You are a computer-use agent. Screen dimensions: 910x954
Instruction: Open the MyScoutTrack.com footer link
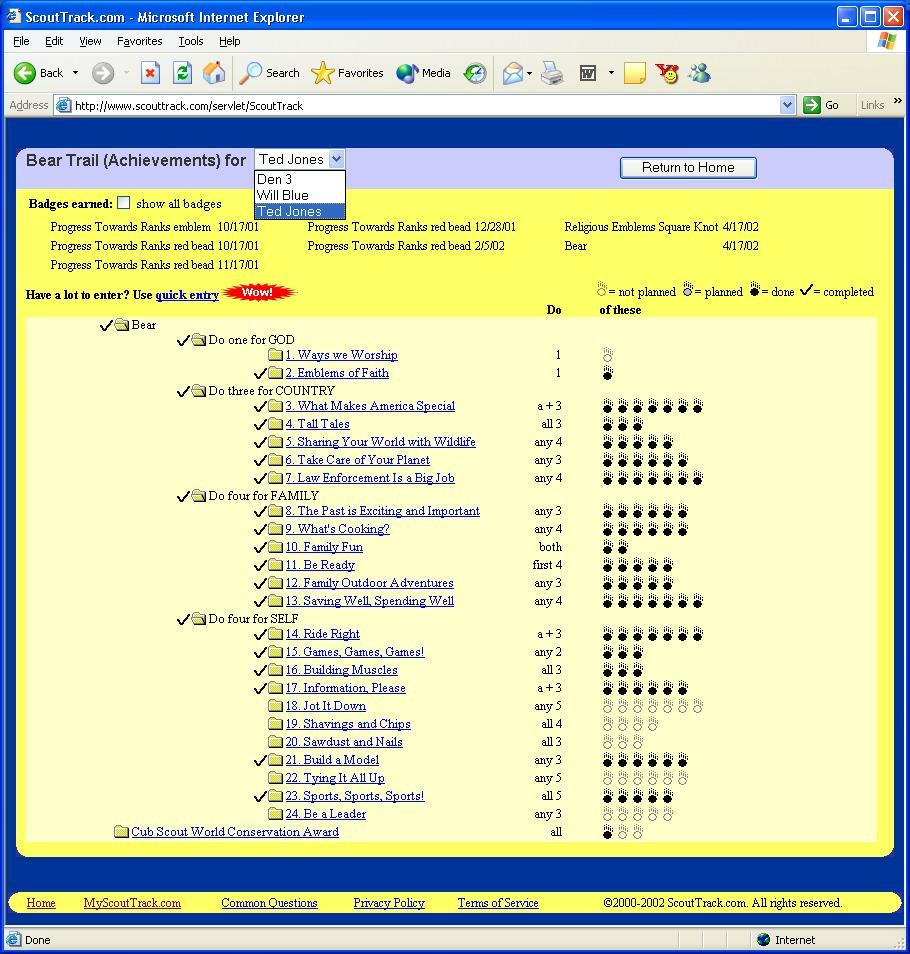(x=132, y=903)
